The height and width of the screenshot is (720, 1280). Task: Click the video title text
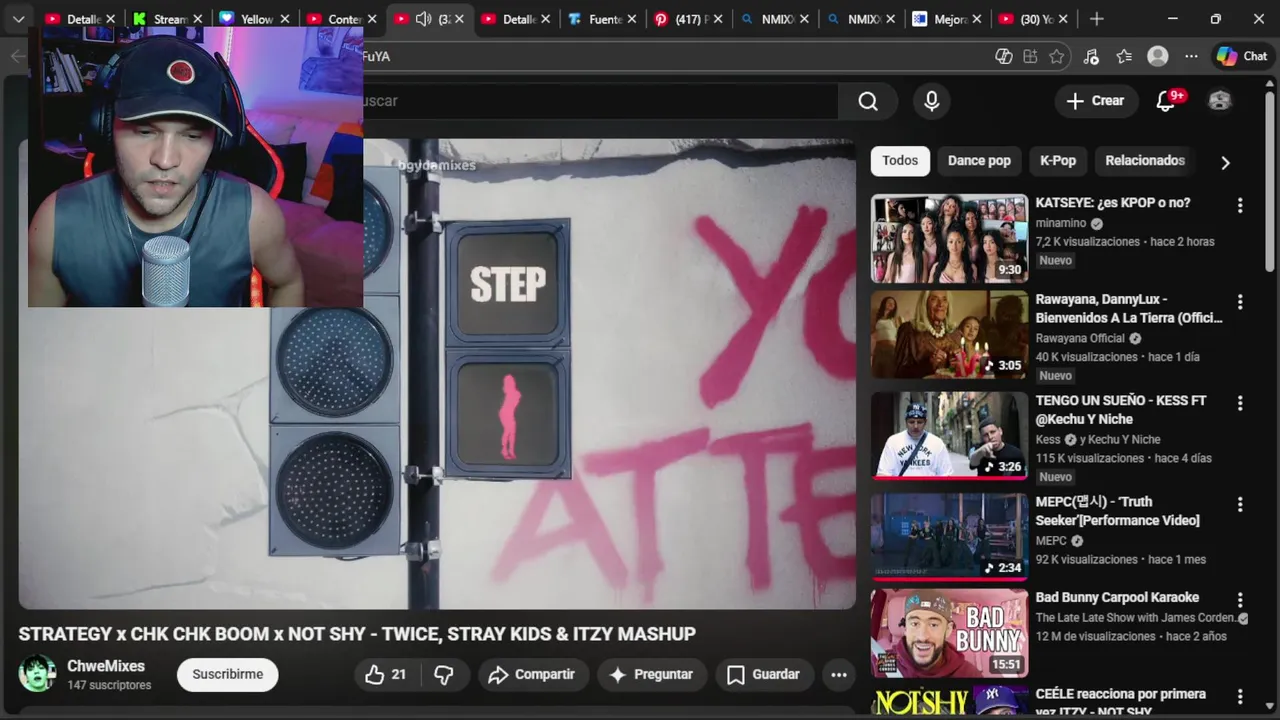coord(357,634)
